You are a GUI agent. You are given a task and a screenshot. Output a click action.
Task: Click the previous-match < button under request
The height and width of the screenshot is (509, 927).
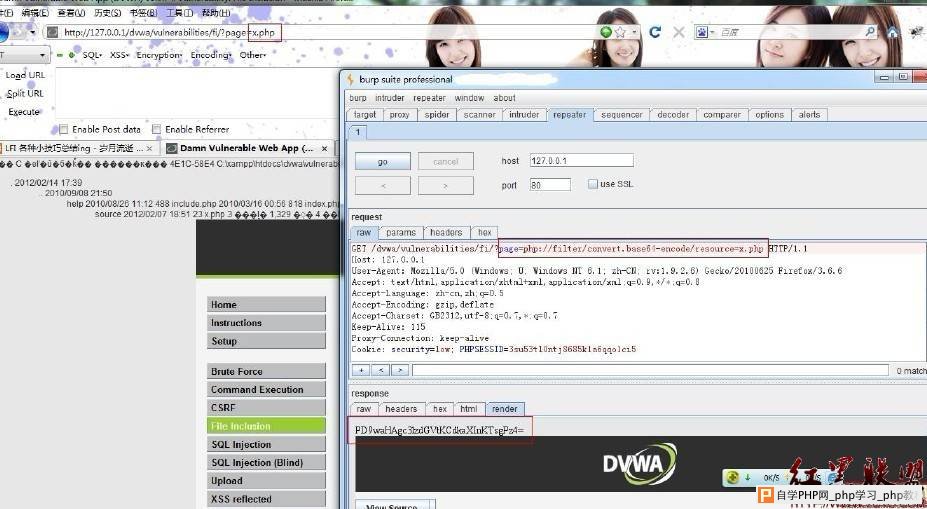[380, 370]
